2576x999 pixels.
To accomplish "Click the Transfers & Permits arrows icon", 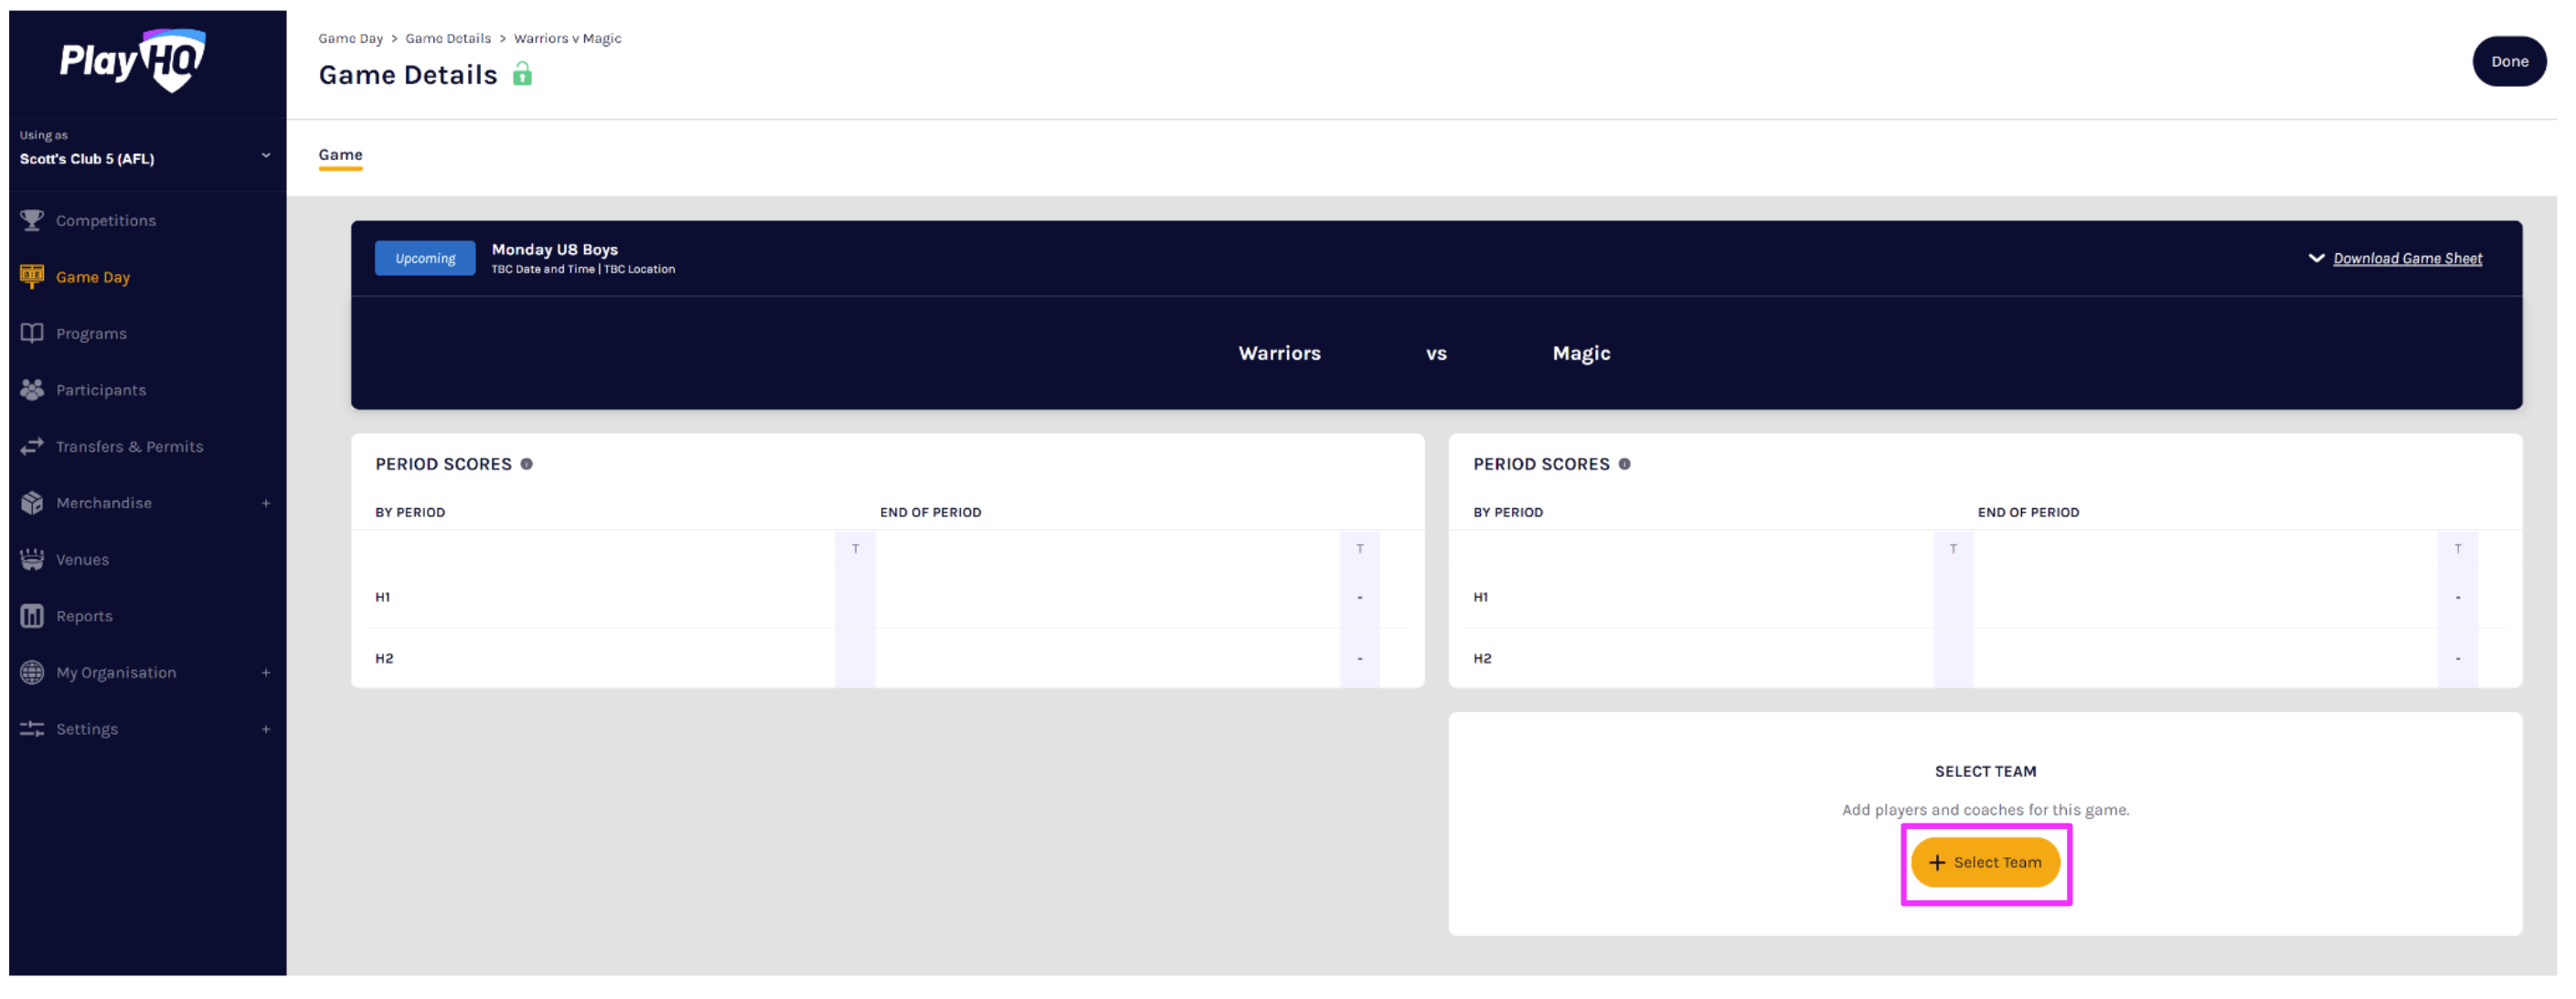I will [x=32, y=446].
